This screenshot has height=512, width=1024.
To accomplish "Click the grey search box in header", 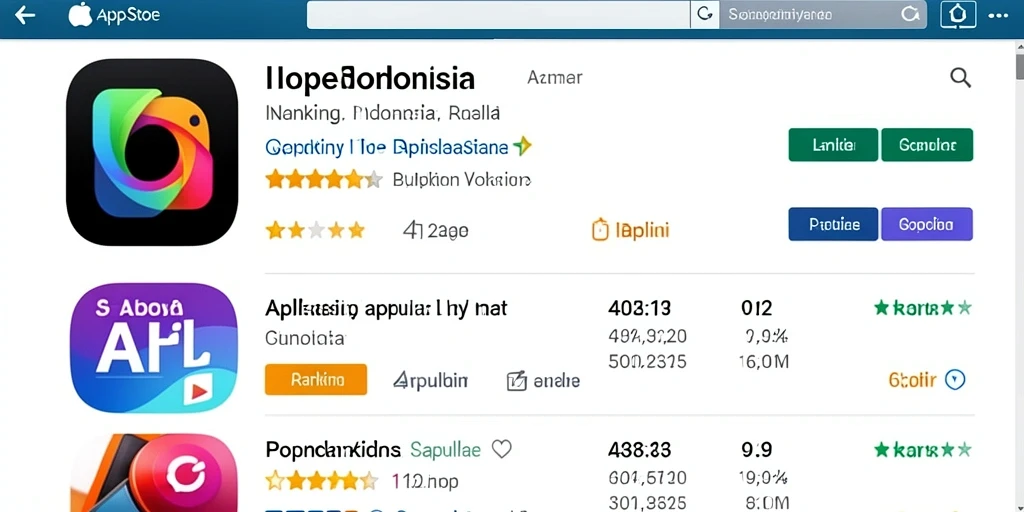I will point(823,14).
